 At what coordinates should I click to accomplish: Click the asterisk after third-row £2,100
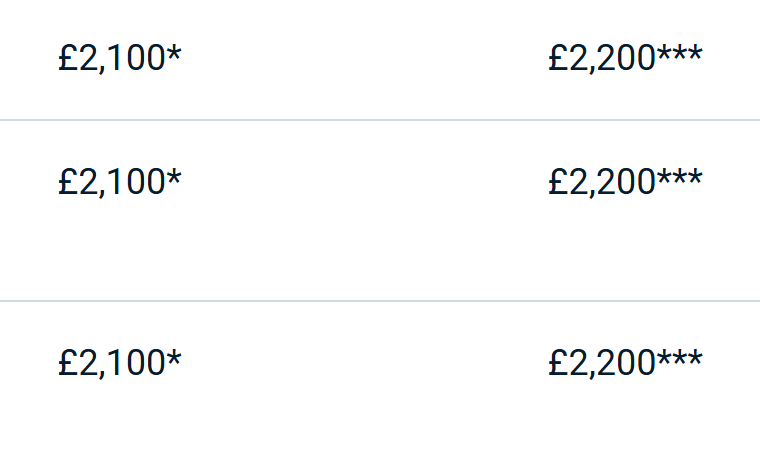(x=174, y=357)
